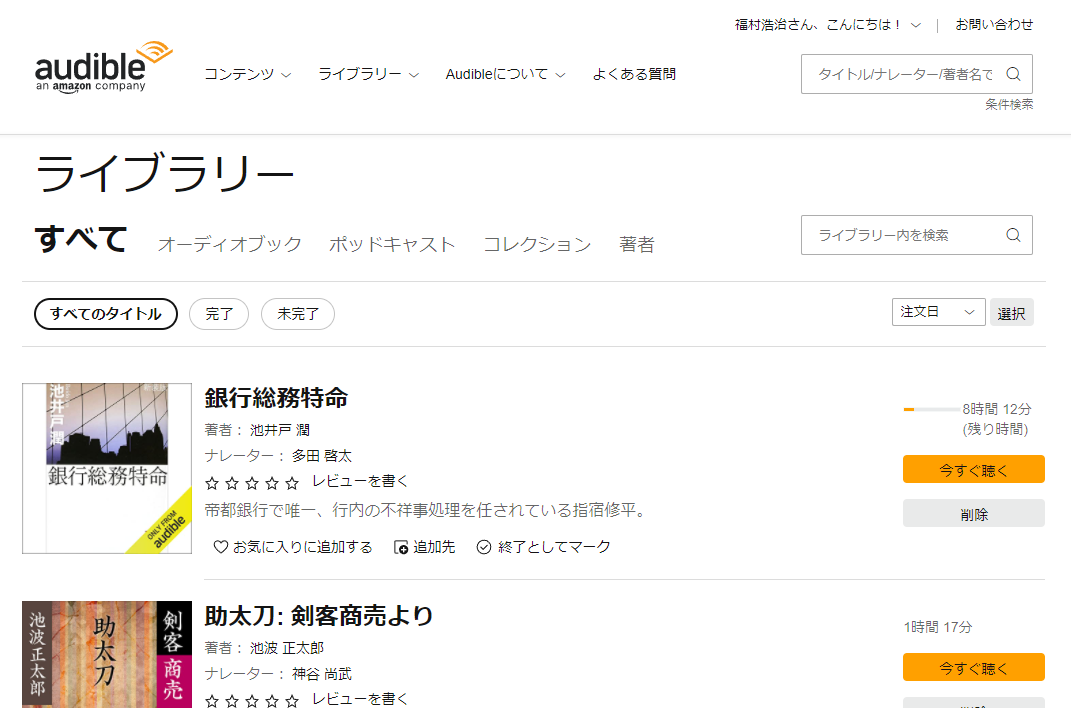Open the 銀行総務特命 cover thumbnail
This screenshot has height=708, width=1071.
pos(107,468)
